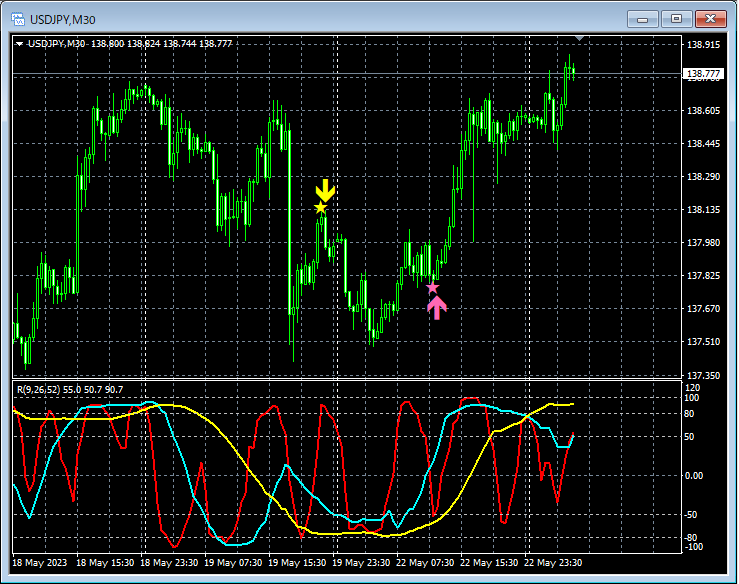The width and height of the screenshot is (739, 584).
Task: Click time axis label 19 May 07:30
Action: pos(233,563)
